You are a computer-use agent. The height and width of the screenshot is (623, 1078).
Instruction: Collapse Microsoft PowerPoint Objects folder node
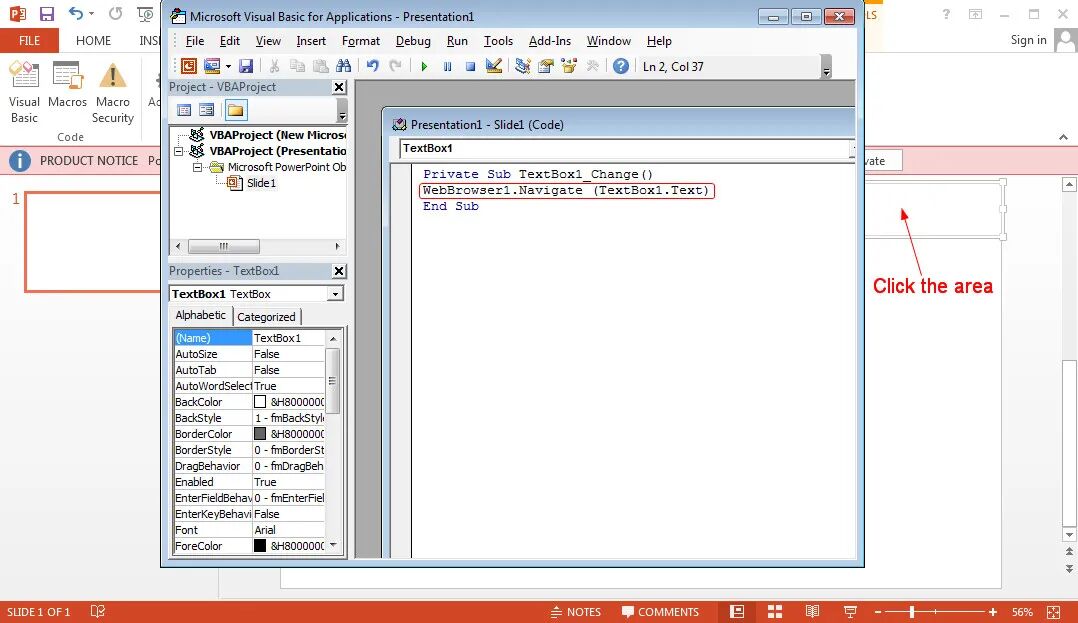coord(197,167)
